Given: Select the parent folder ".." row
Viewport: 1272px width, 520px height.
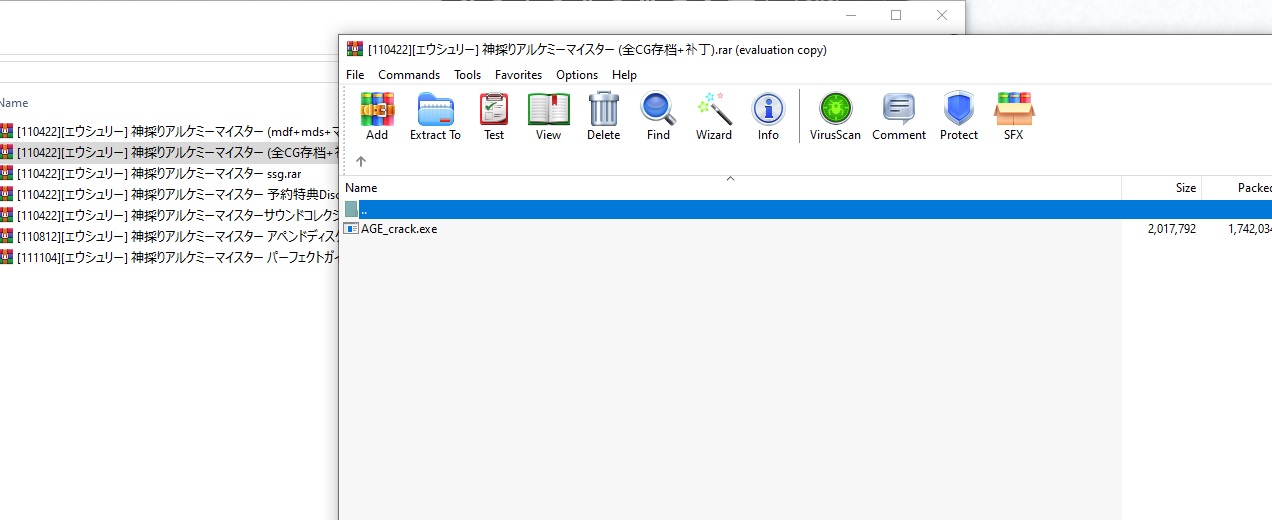Looking at the screenshot, I should [805, 209].
